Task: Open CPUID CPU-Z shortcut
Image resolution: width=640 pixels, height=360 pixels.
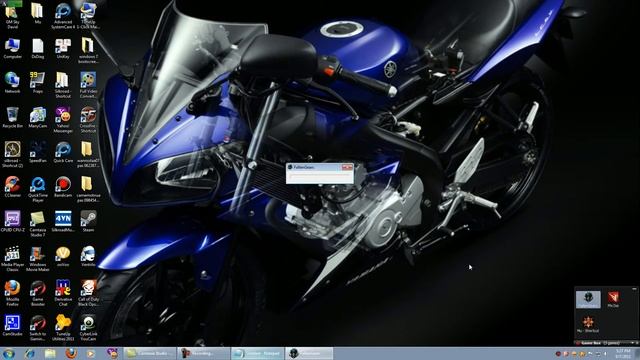Action: click(12, 222)
